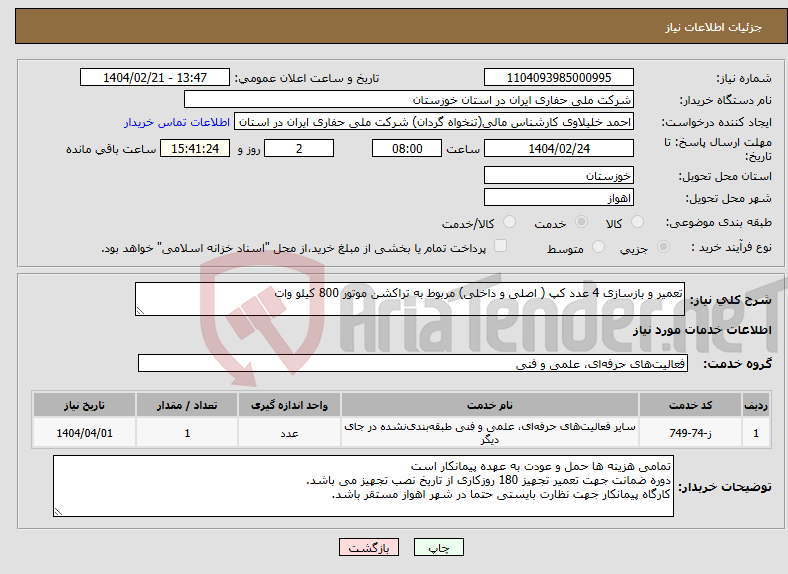Click the تاریخ نیاز column header
Screen dimensions: 788x574
pyautogui.click(x=84, y=405)
